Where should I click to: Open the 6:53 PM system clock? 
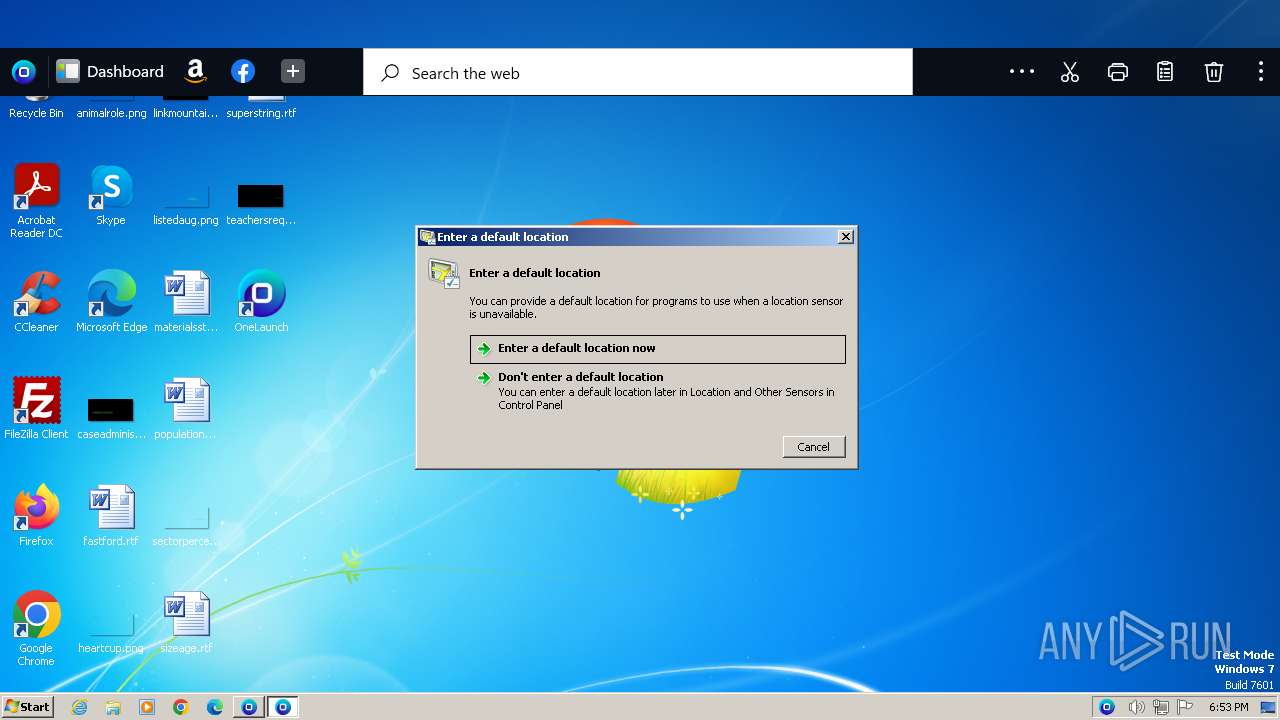pyautogui.click(x=1229, y=707)
